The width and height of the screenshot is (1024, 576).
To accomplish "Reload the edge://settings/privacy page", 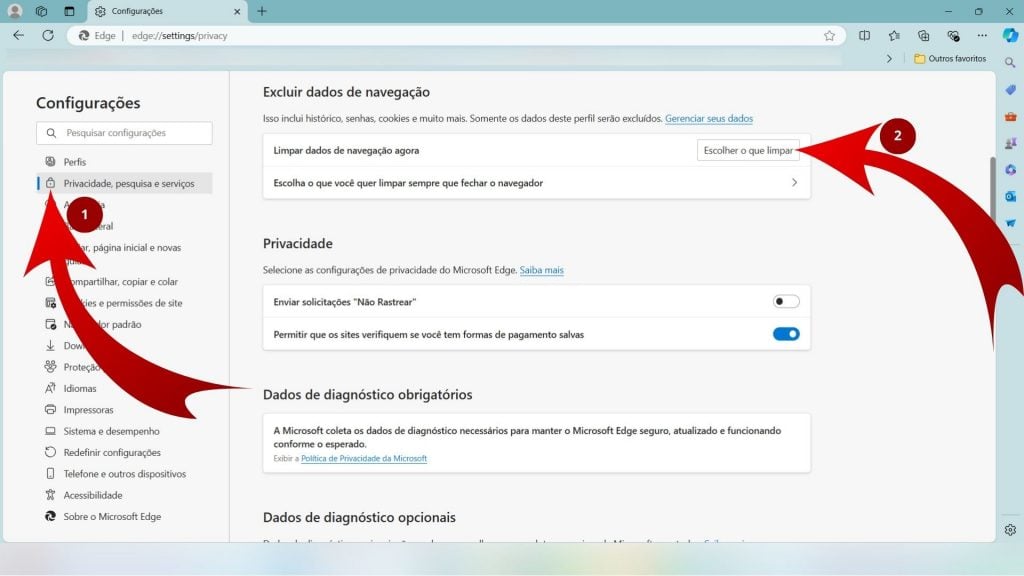I will coord(47,35).
